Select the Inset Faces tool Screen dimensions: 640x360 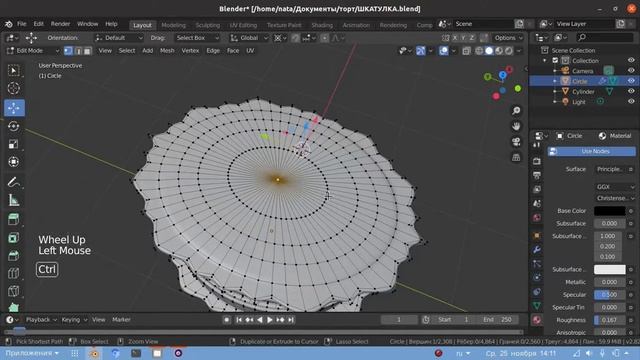(14, 238)
